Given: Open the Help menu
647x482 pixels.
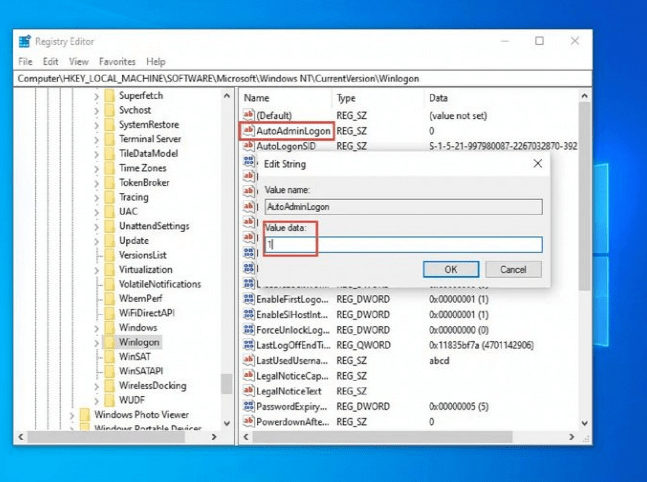Looking at the screenshot, I should pos(156,61).
